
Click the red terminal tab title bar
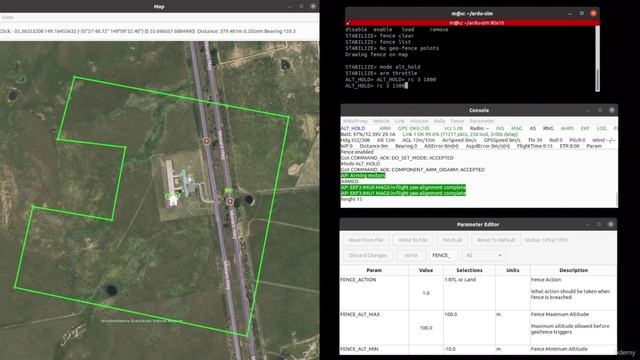473,23
